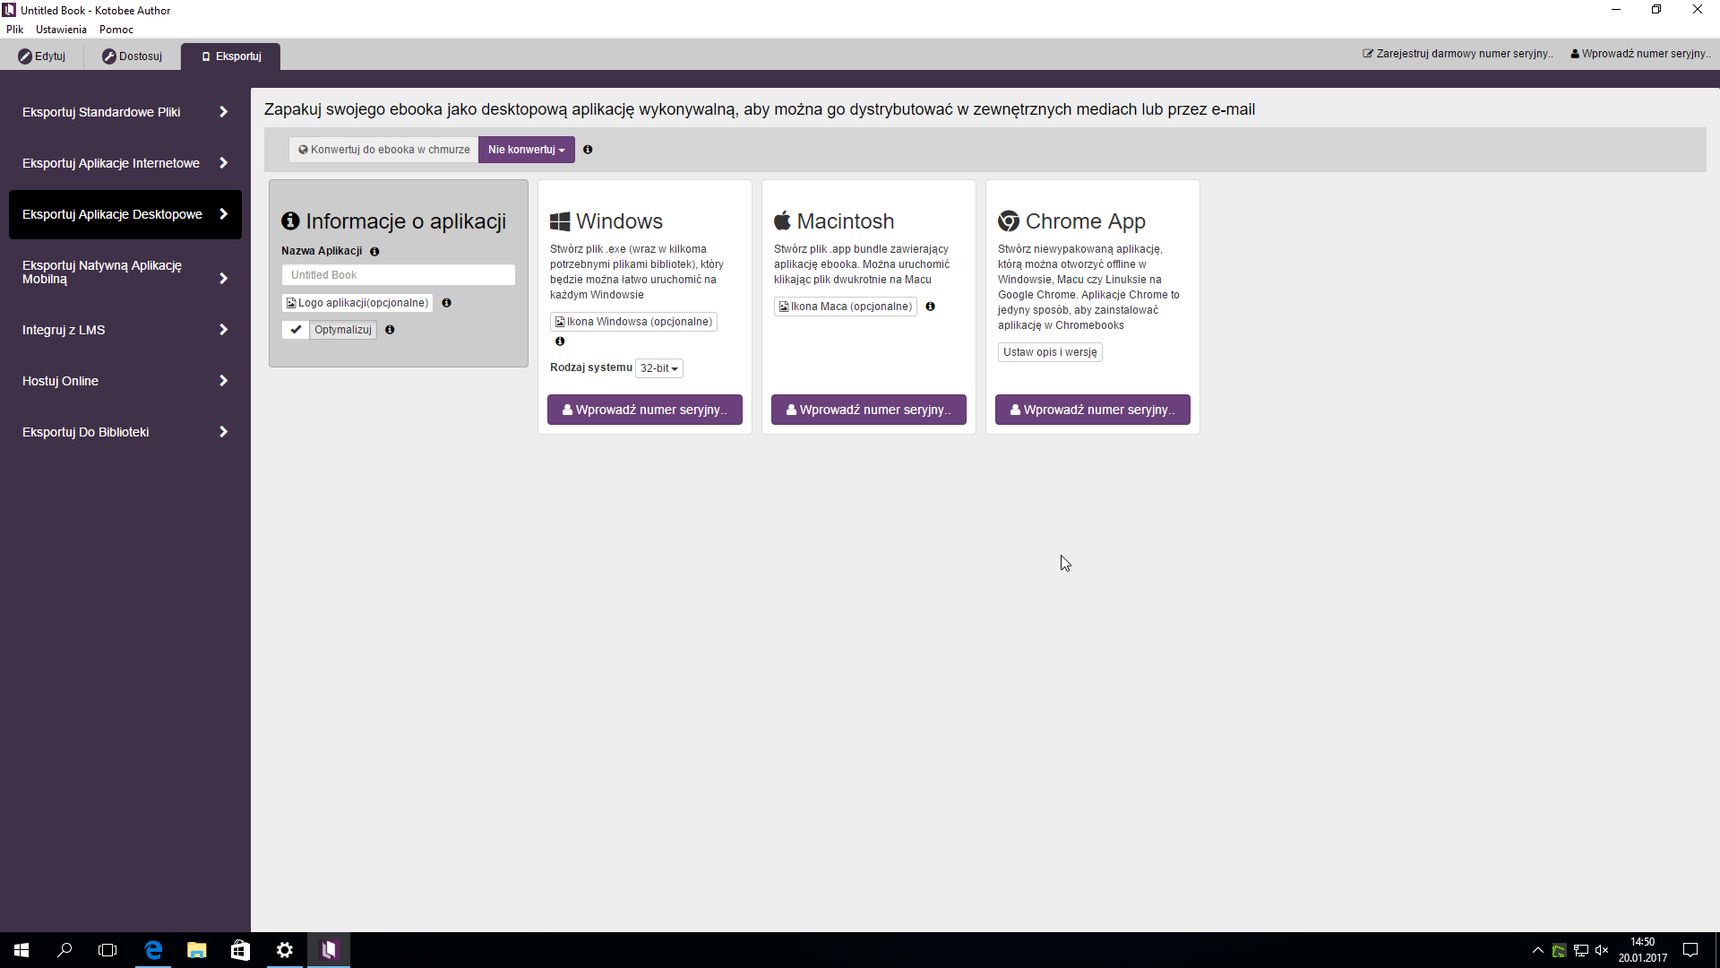Select the Eksportuj tab

[x=231, y=56]
